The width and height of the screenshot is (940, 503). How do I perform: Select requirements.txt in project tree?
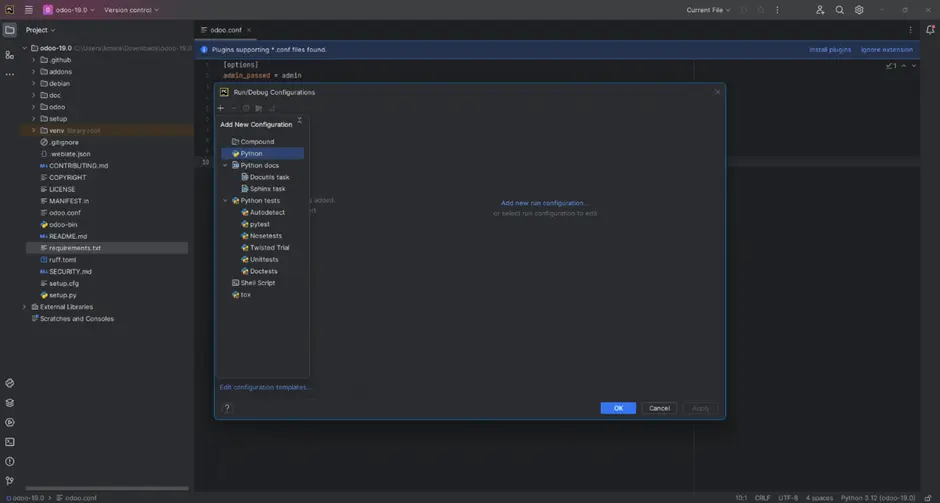point(107,248)
